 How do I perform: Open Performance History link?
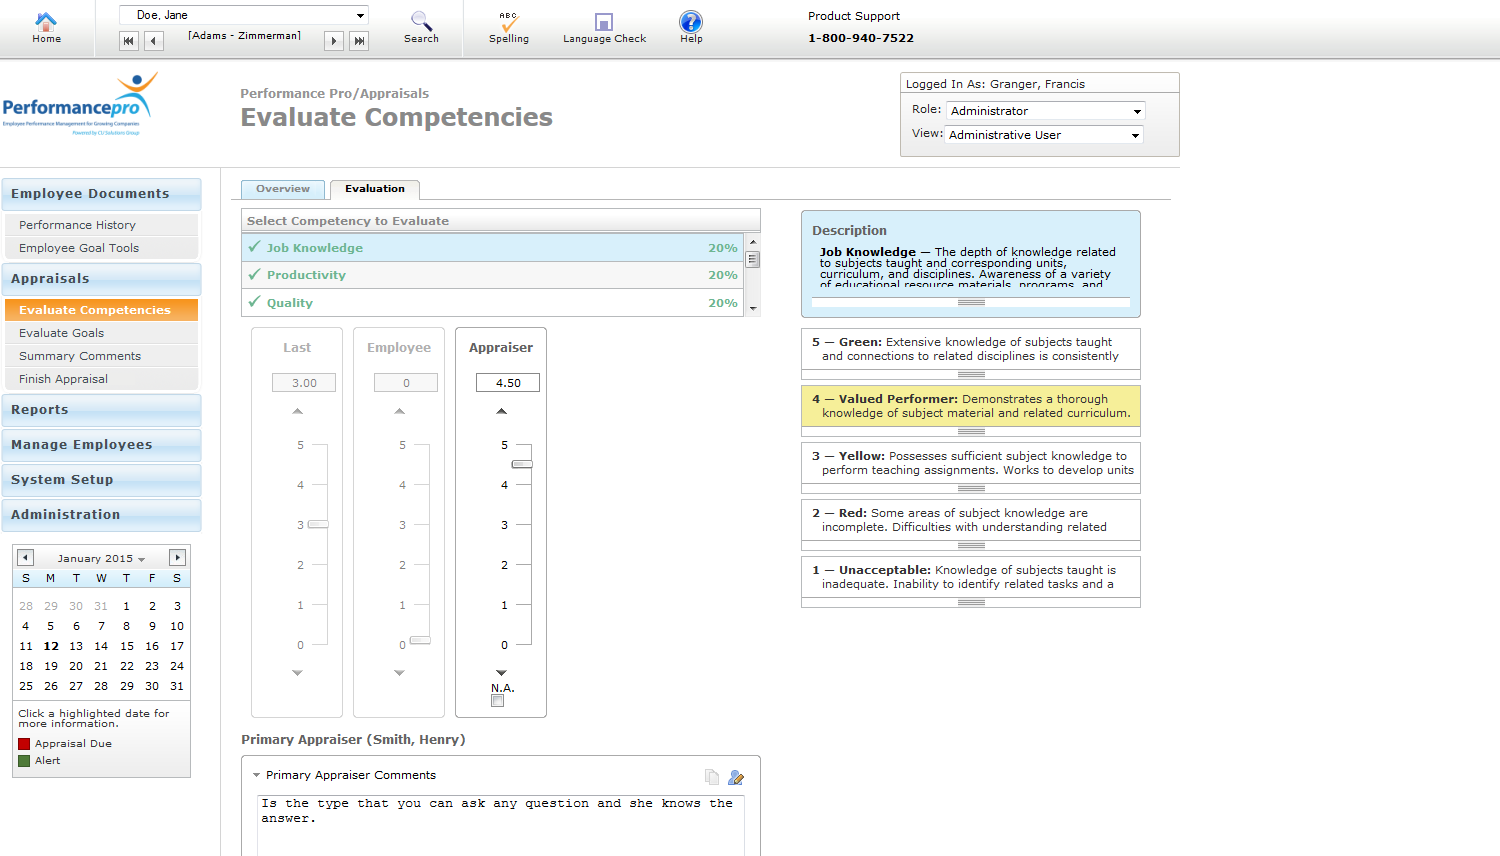pos(101,225)
